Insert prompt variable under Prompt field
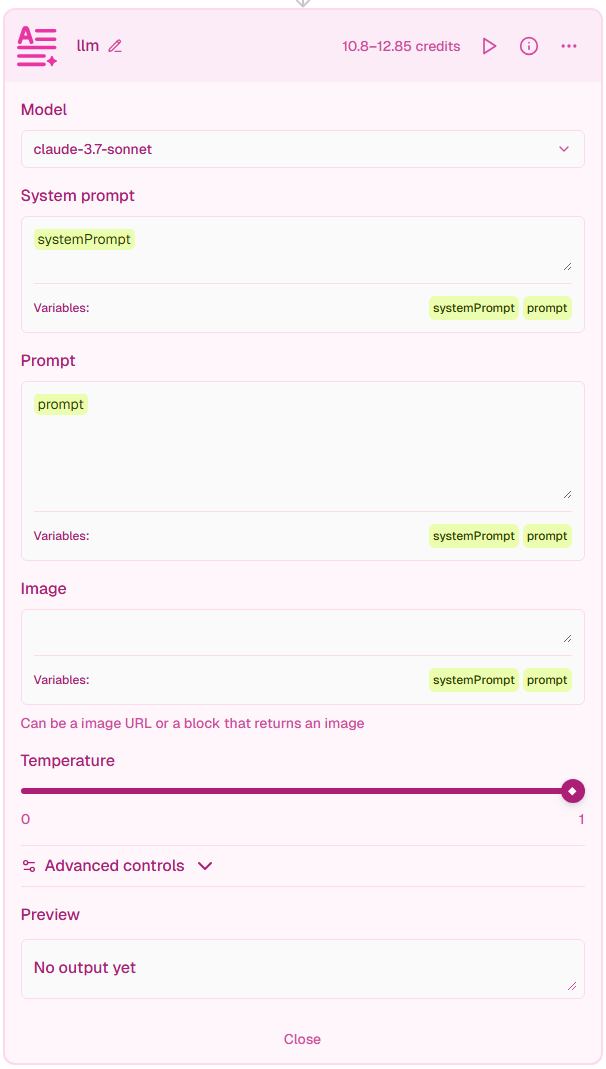 (547, 536)
